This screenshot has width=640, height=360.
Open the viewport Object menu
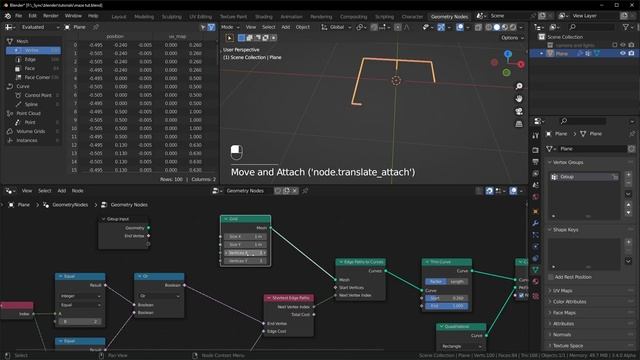coord(302,27)
